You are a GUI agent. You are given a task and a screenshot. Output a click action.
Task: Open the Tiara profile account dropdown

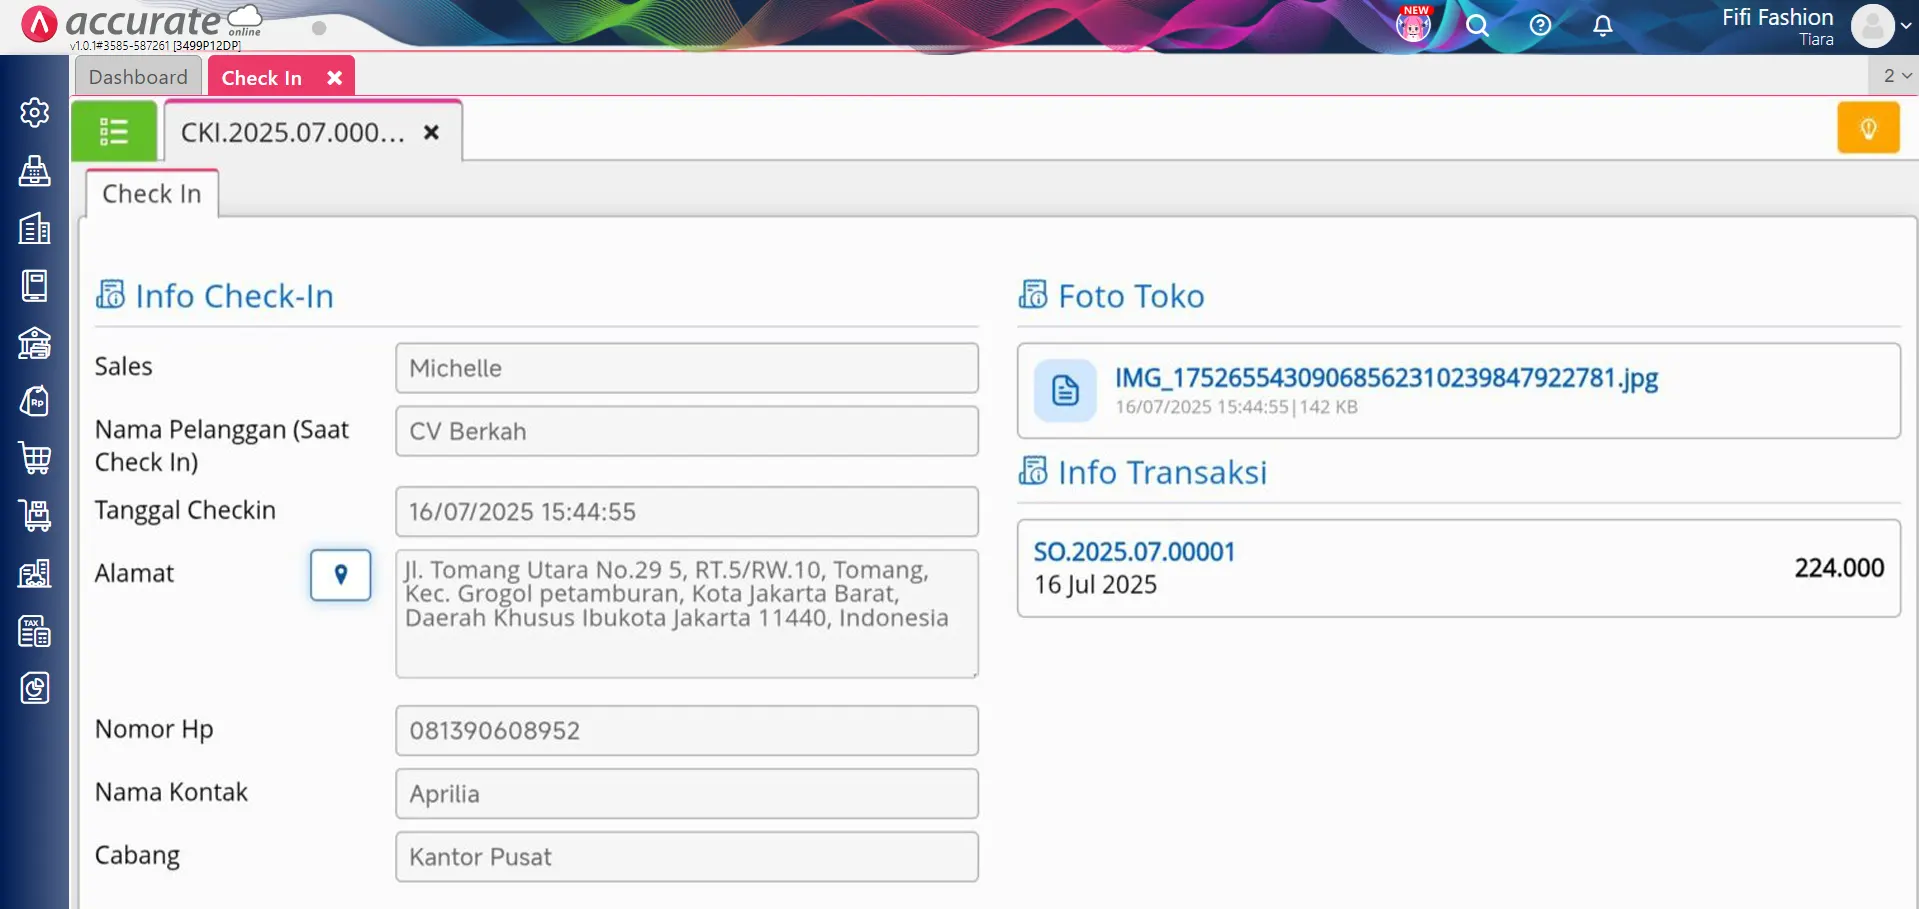1875,27
